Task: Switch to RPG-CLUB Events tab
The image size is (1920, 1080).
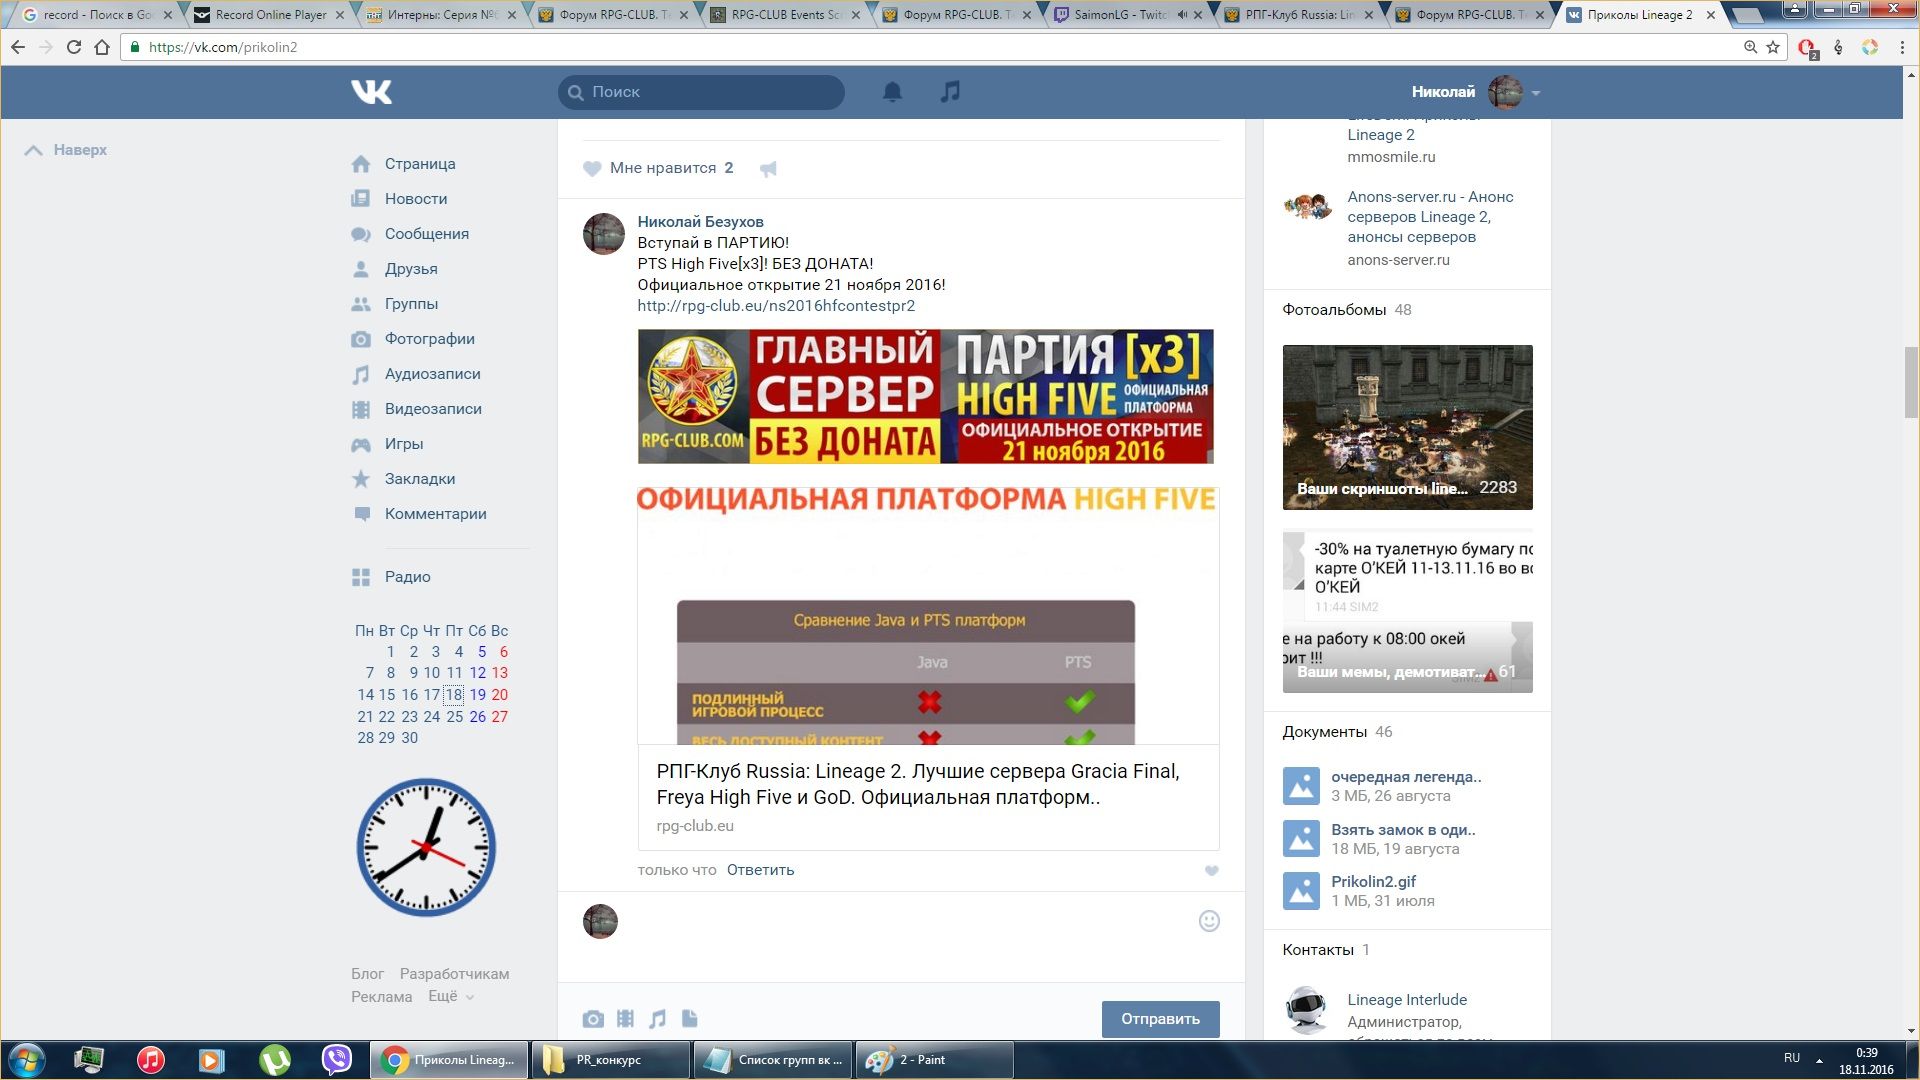Action: (x=786, y=15)
